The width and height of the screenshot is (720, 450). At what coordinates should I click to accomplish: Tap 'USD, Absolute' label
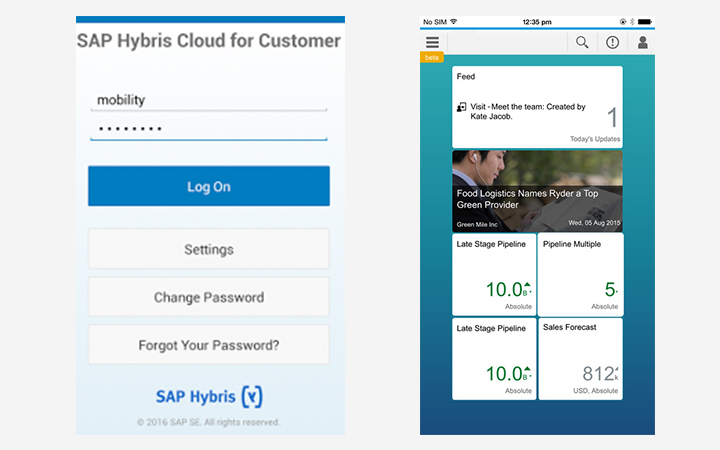[596, 391]
